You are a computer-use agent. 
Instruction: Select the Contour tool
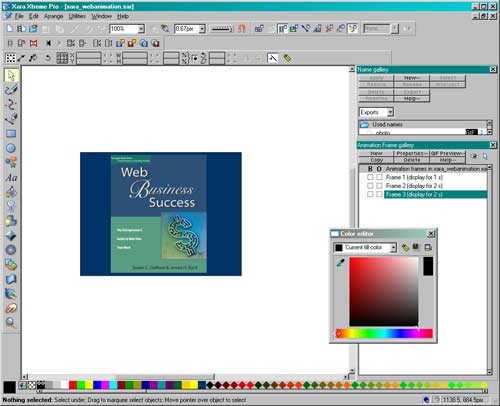[x=11, y=250]
